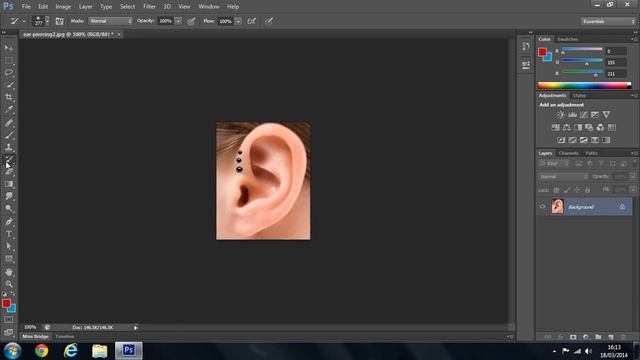The width and height of the screenshot is (640, 360).
Task: Open the File menu
Action: [26, 7]
